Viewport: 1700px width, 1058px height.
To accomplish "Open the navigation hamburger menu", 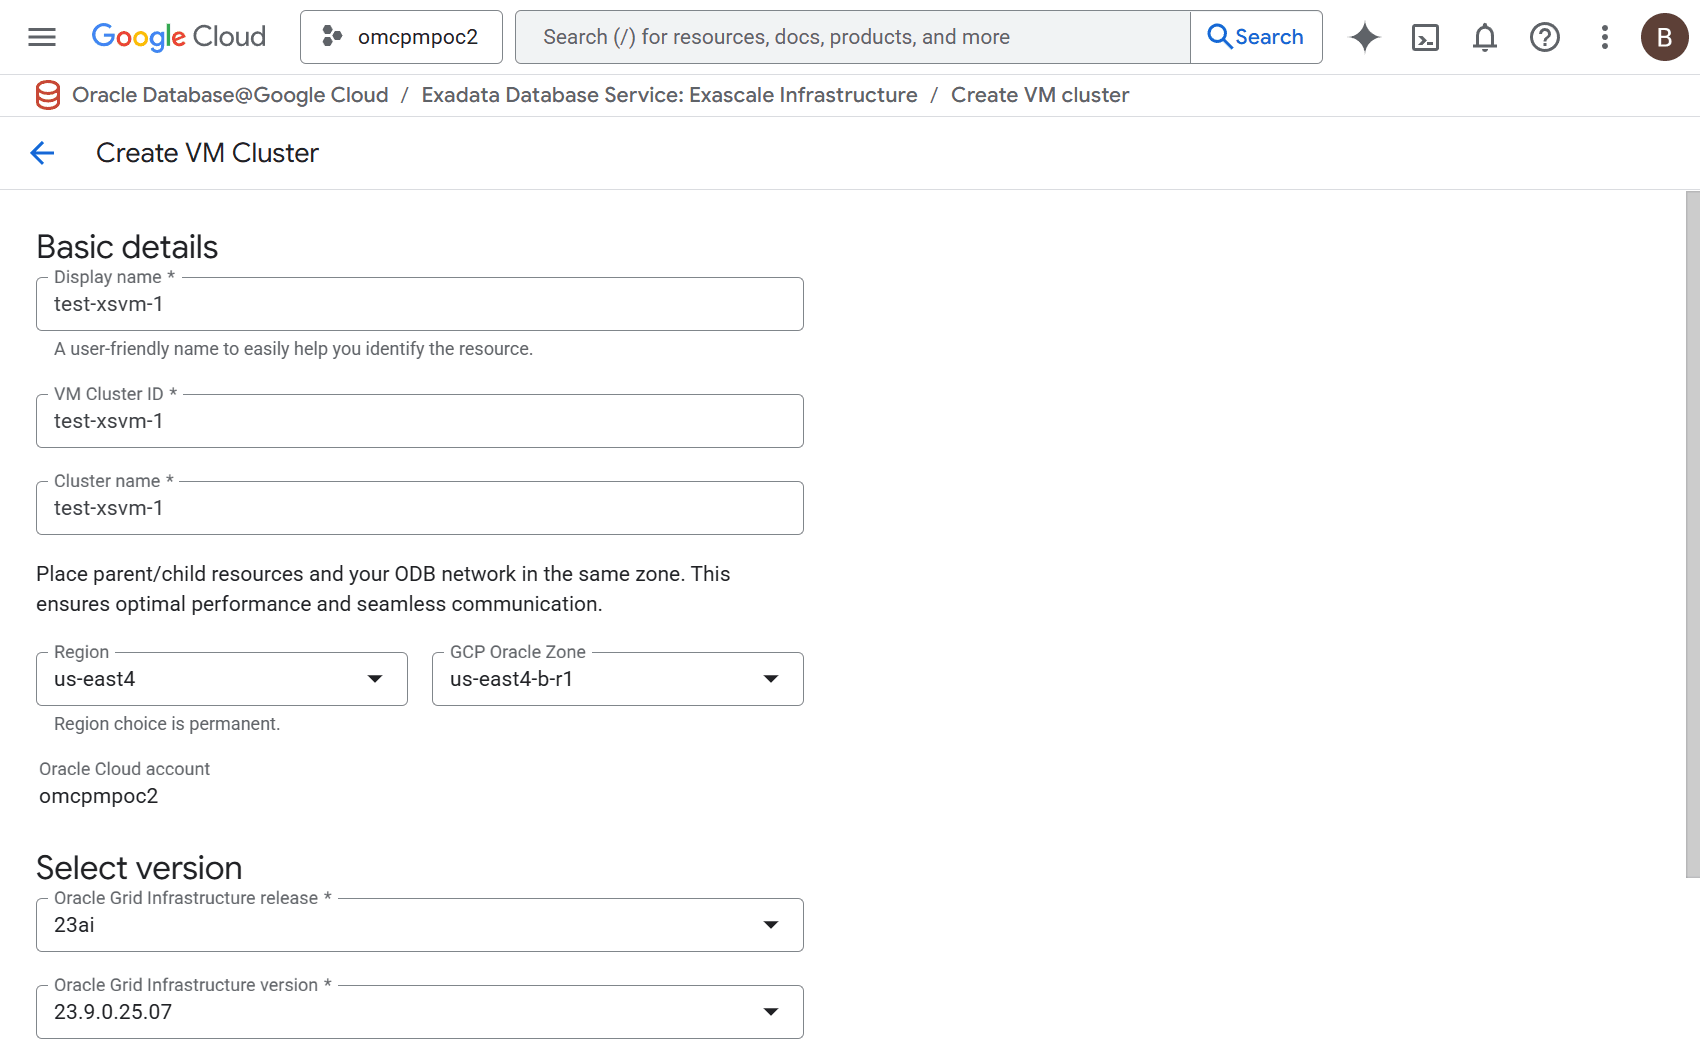I will coord(41,37).
